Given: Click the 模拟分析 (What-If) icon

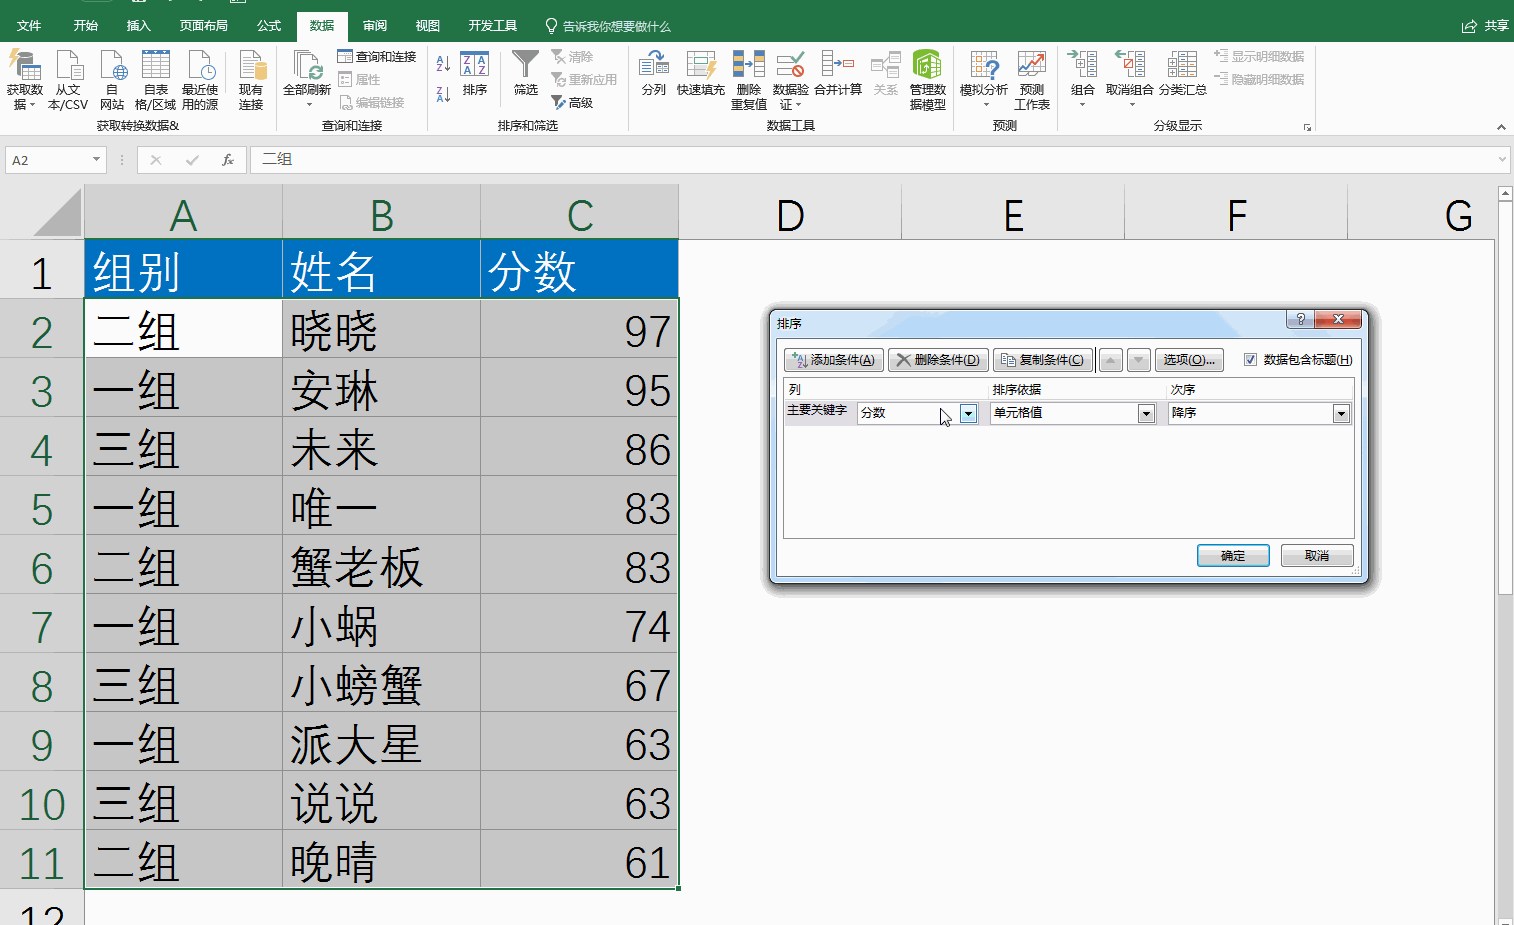Looking at the screenshot, I should [x=984, y=73].
